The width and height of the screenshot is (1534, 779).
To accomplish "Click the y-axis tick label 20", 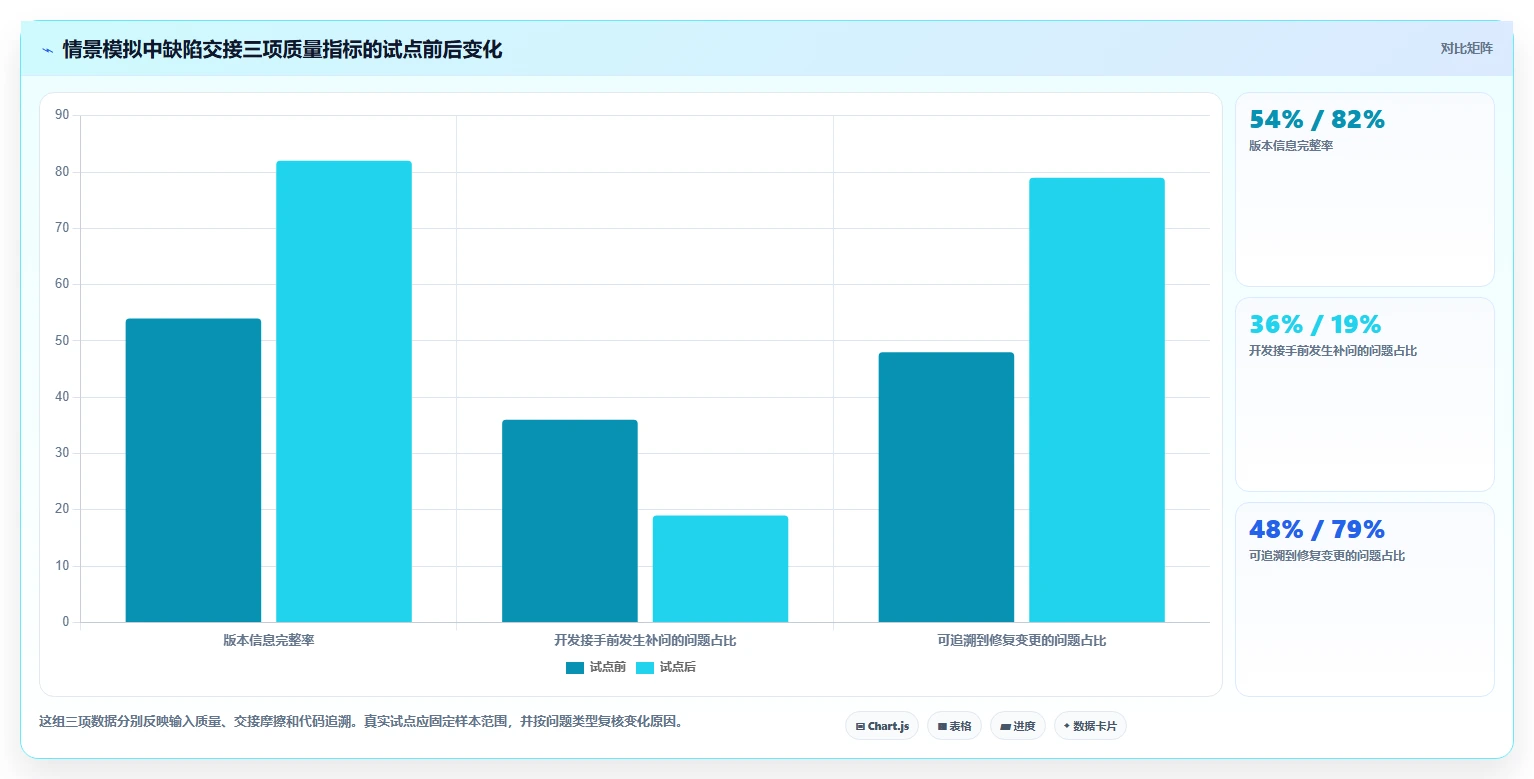I will pyautogui.click(x=62, y=509).
